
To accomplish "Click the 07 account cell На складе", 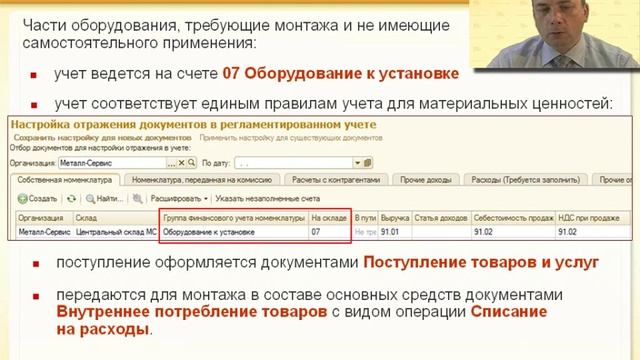I will 329,232.
